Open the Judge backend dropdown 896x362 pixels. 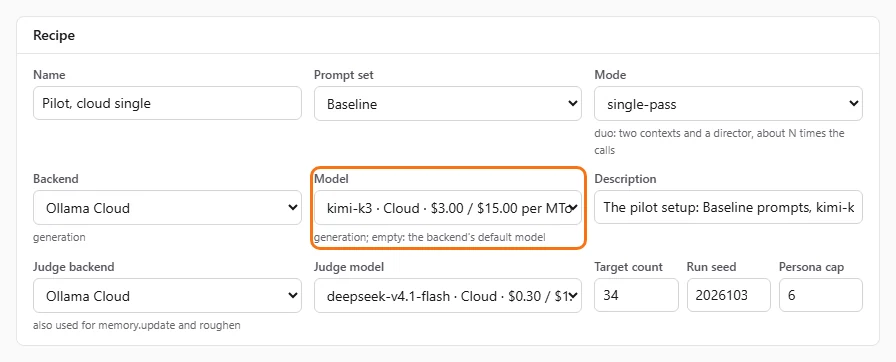[x=167, y=295]
